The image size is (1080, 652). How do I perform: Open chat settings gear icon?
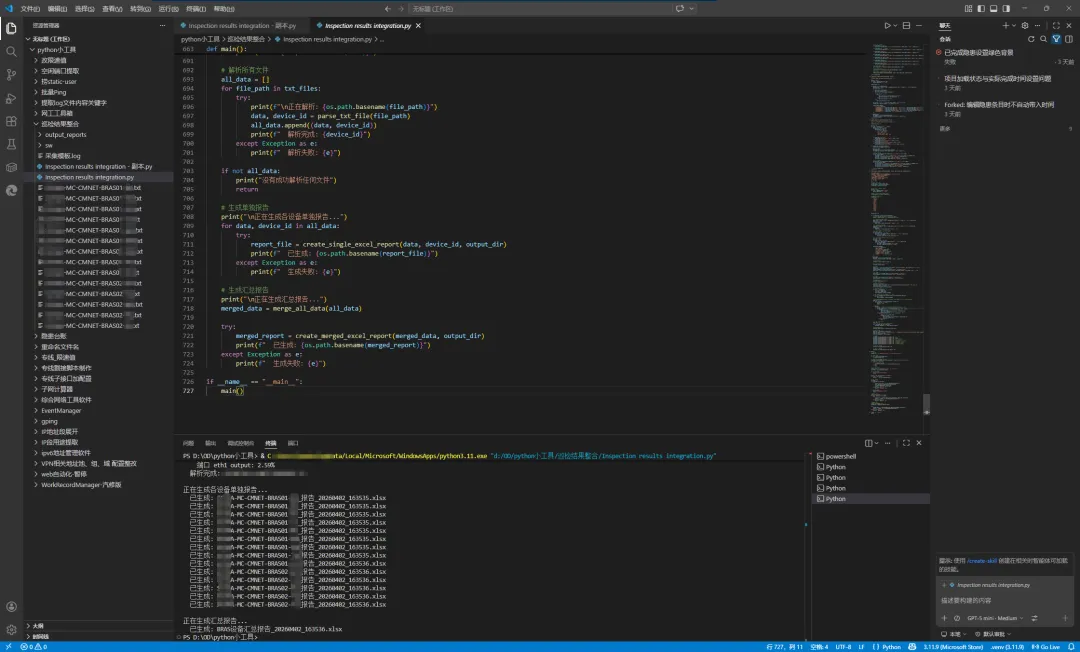pos(1025,25)
